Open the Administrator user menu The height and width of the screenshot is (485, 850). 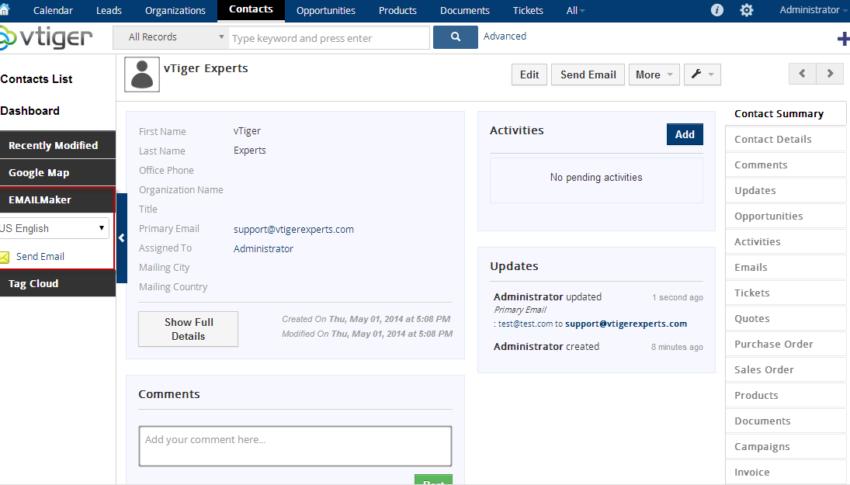coord(813,10)
